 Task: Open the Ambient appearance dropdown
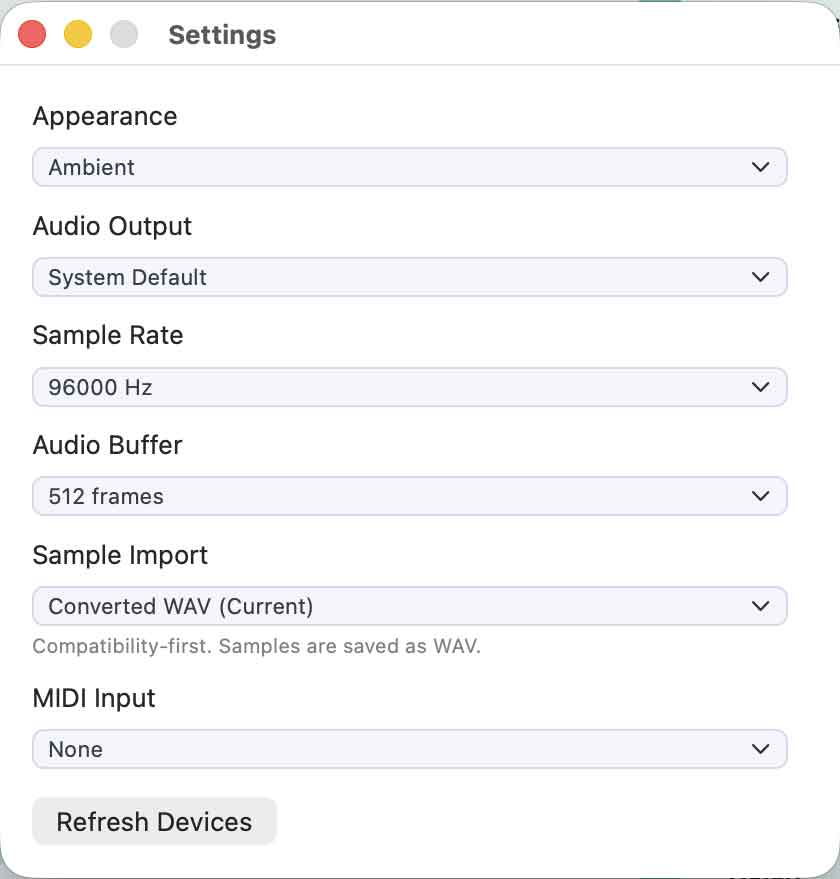(400, 167)
